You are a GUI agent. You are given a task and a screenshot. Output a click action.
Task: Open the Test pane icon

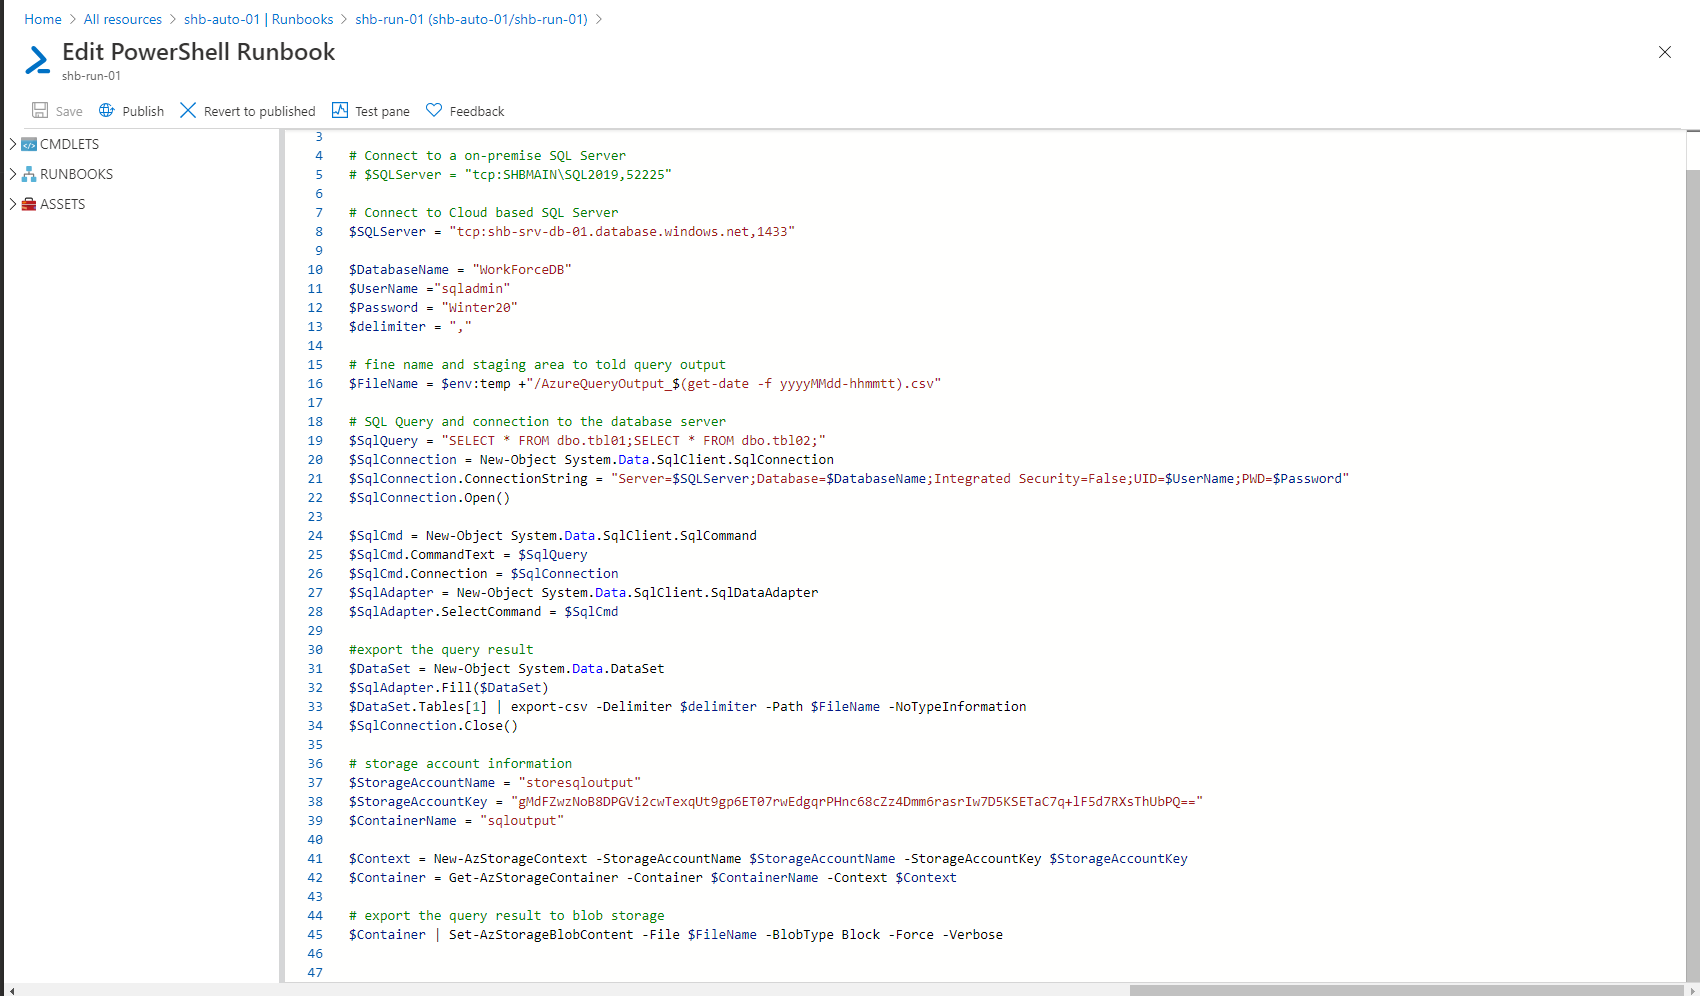[339, 110]
